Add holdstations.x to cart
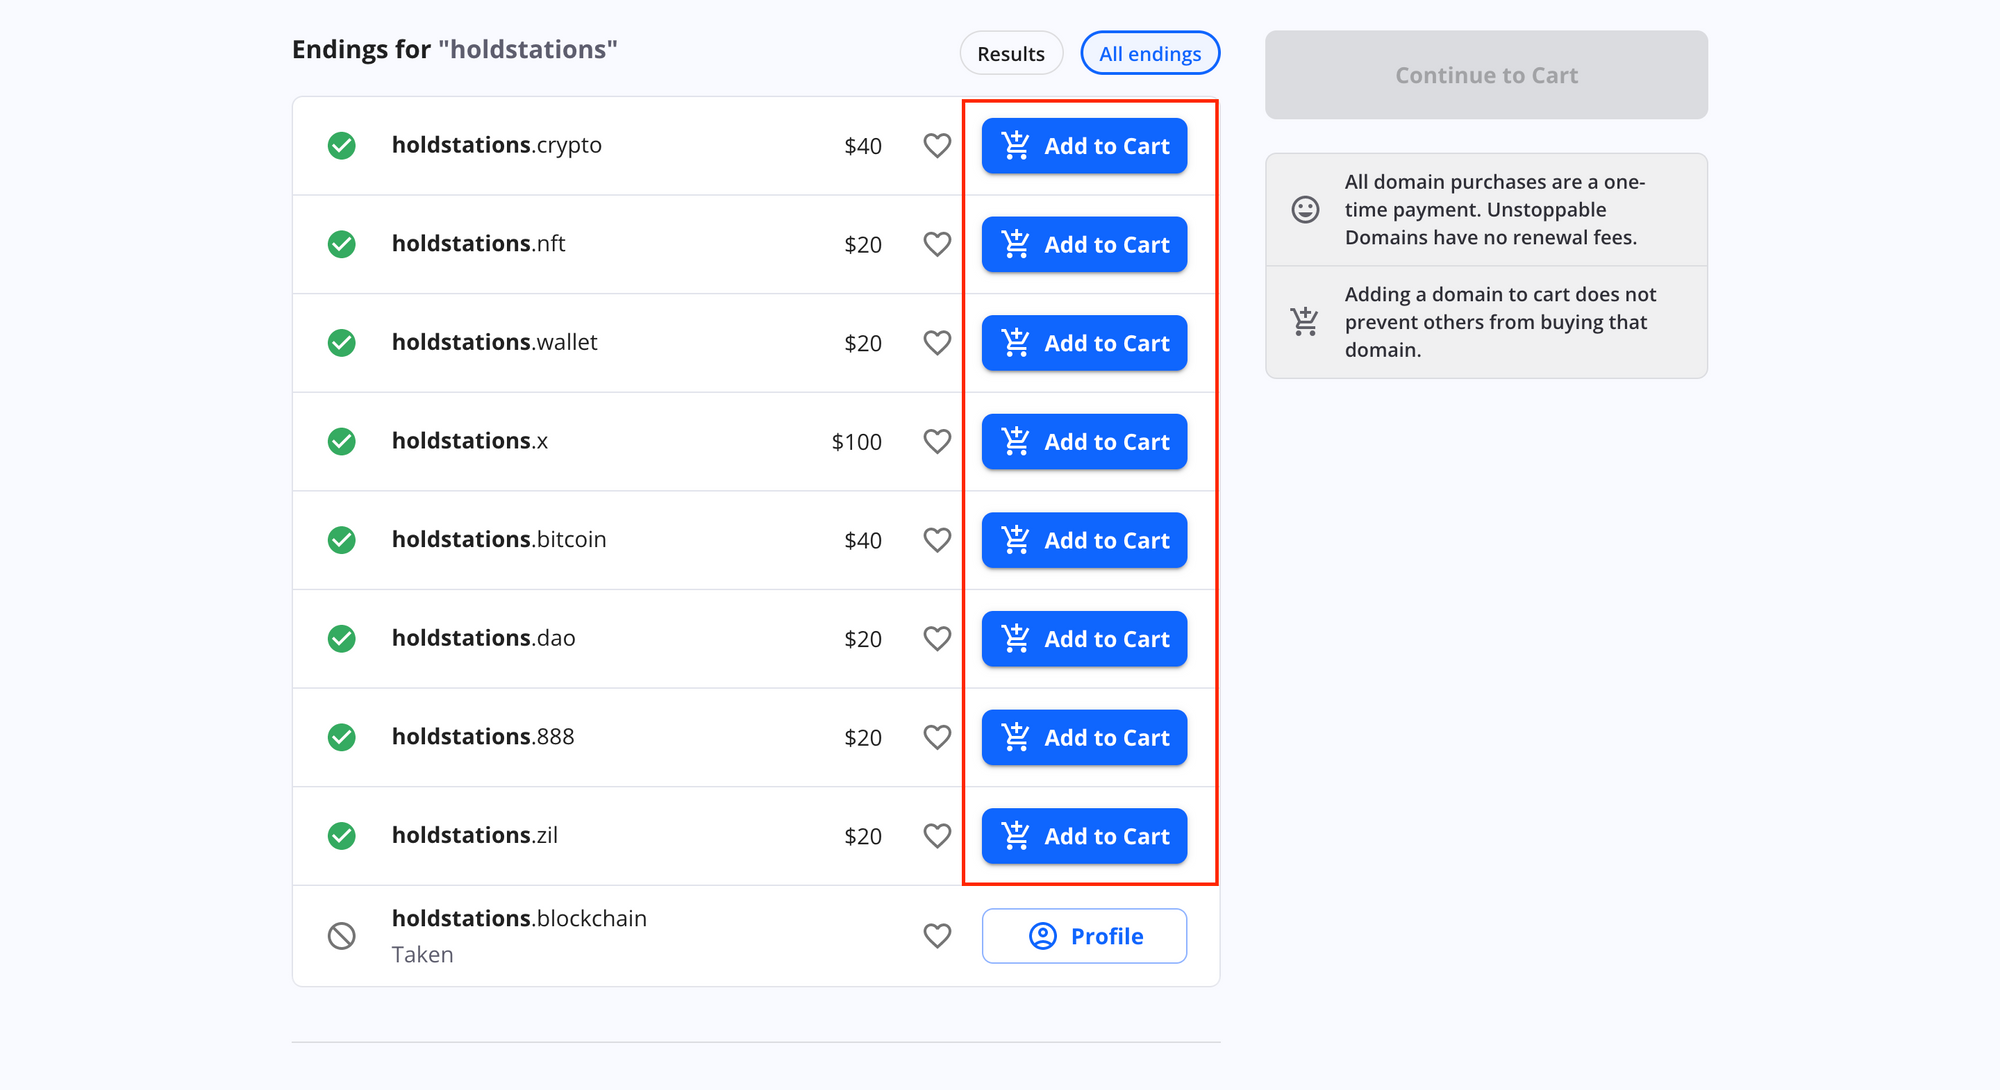This screenshot has height=1090, width=2000. (1084, 441)
